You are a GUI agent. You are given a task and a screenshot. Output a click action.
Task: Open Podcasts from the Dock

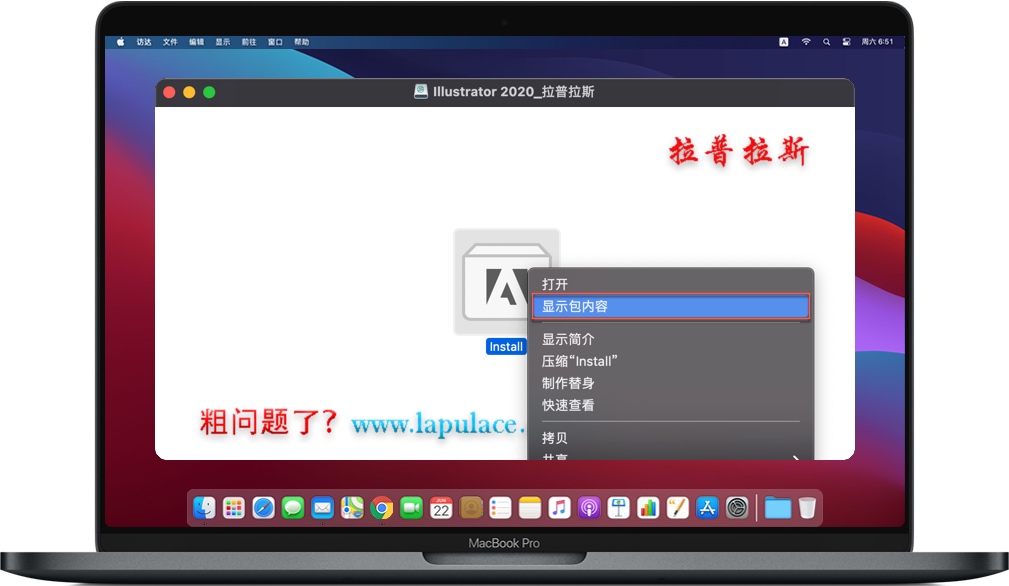[x=590, y=507]
